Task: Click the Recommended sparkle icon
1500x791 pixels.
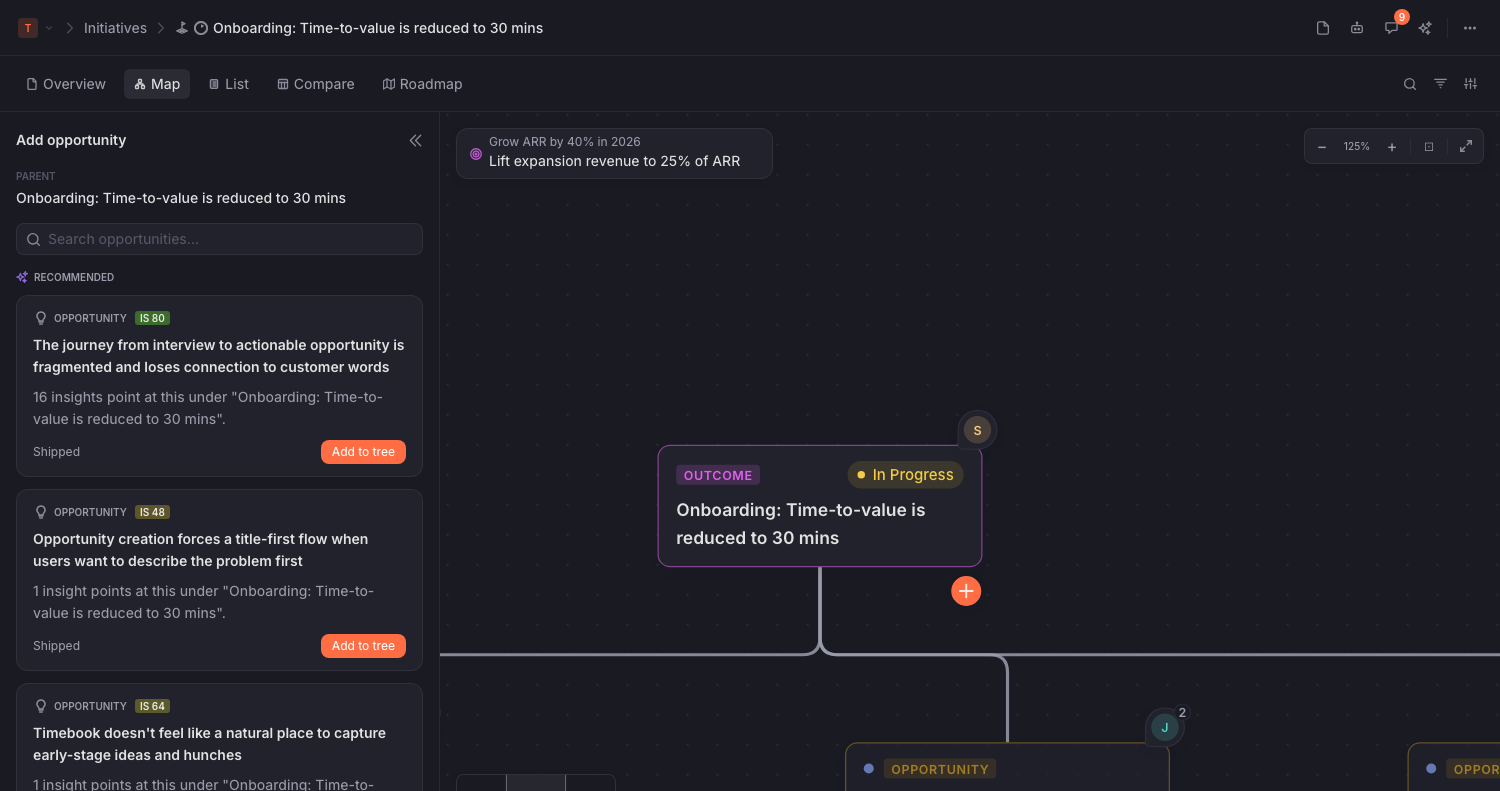Action: click(22, 277)
